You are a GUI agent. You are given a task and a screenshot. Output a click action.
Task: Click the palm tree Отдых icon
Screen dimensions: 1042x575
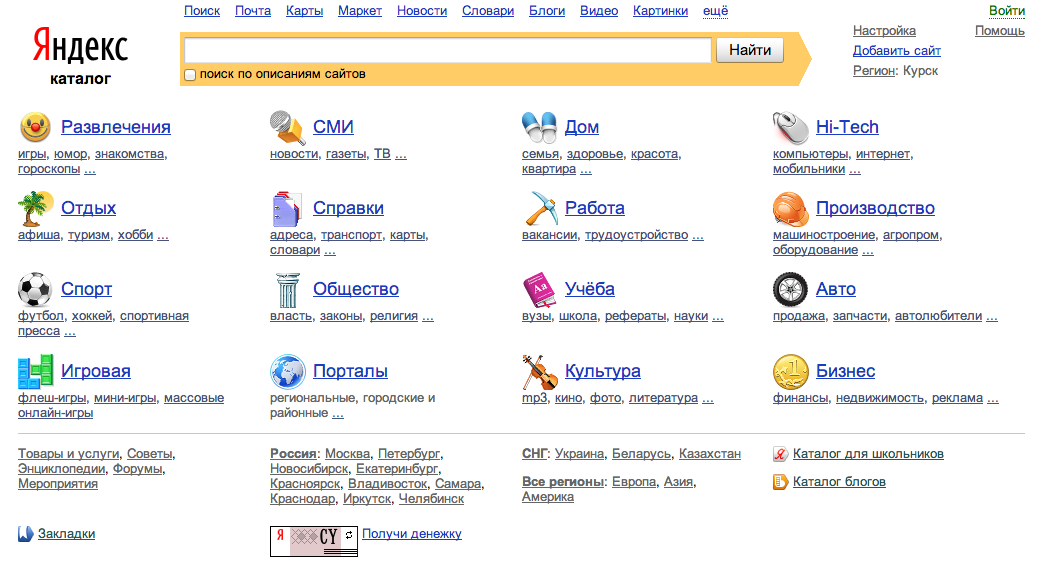35,208
